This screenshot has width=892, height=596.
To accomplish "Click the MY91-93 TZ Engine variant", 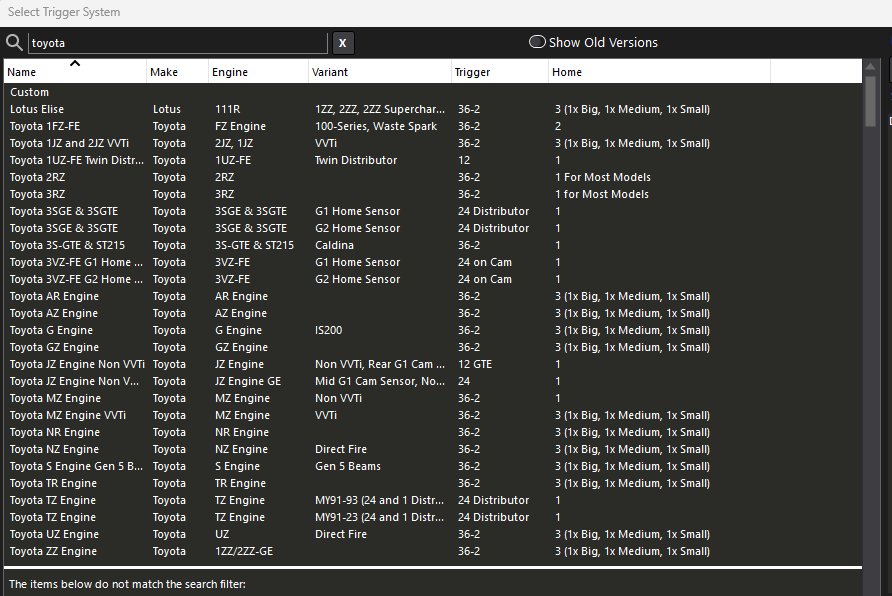I will pos(379,500).
